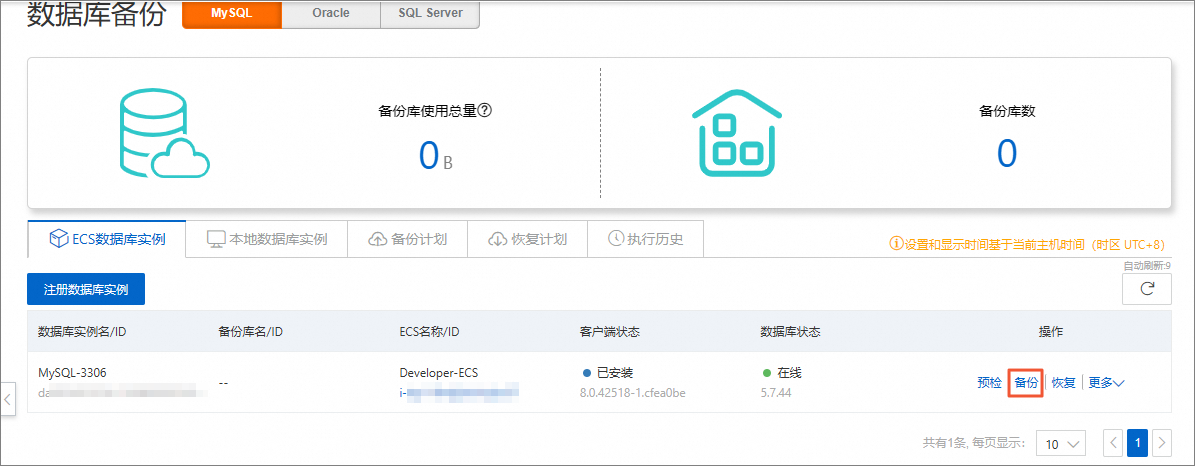Click the 注册数据库实例 button
This screenshot has width=1195, height=466.
(86, 289)
